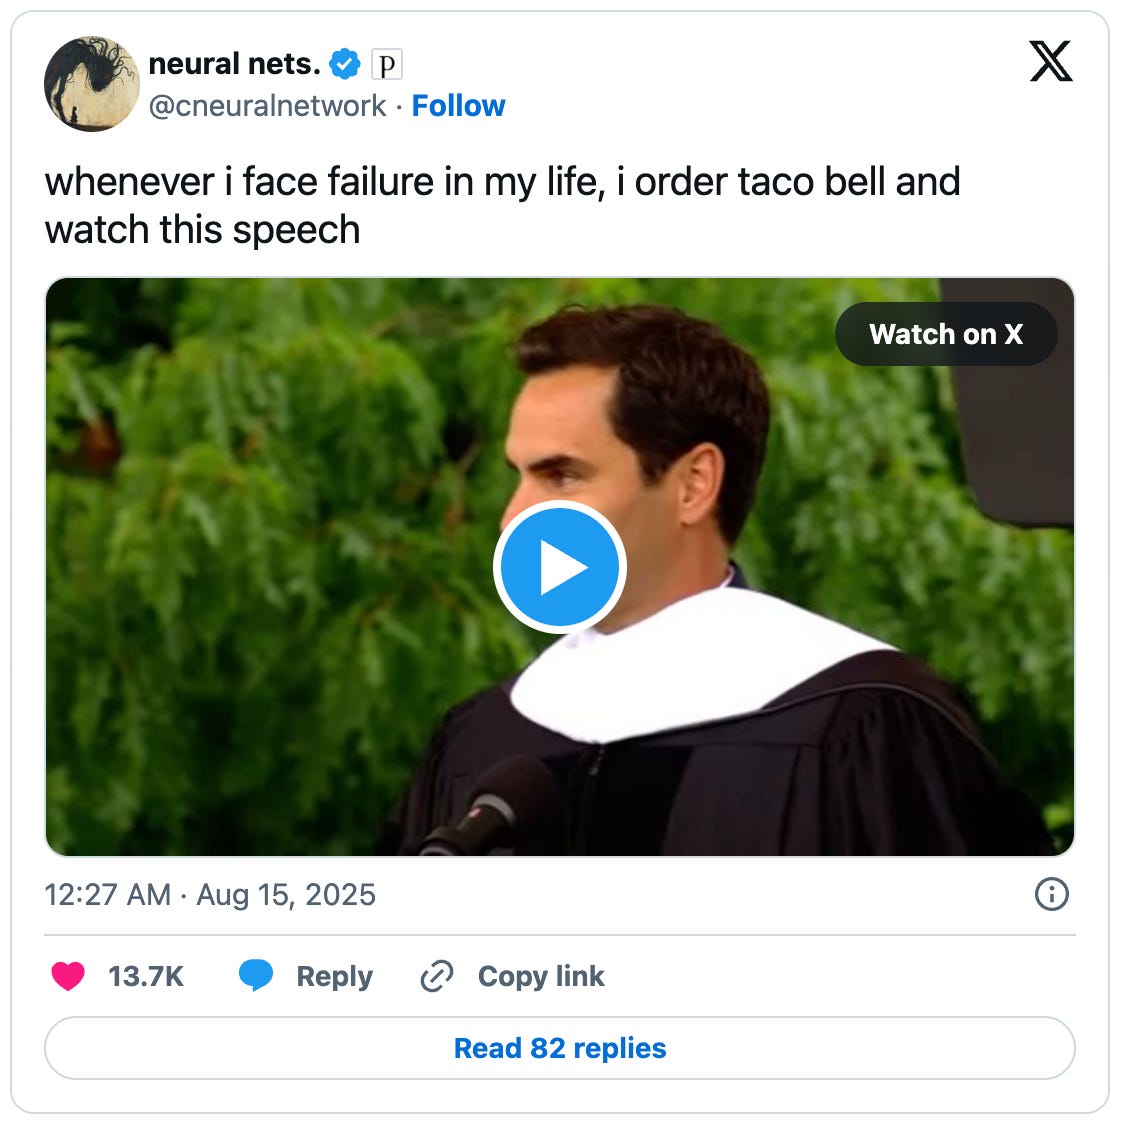Like the post with the heart icon
The width and height of the screenshot is (1122, 1128).
tap(68, 976)
